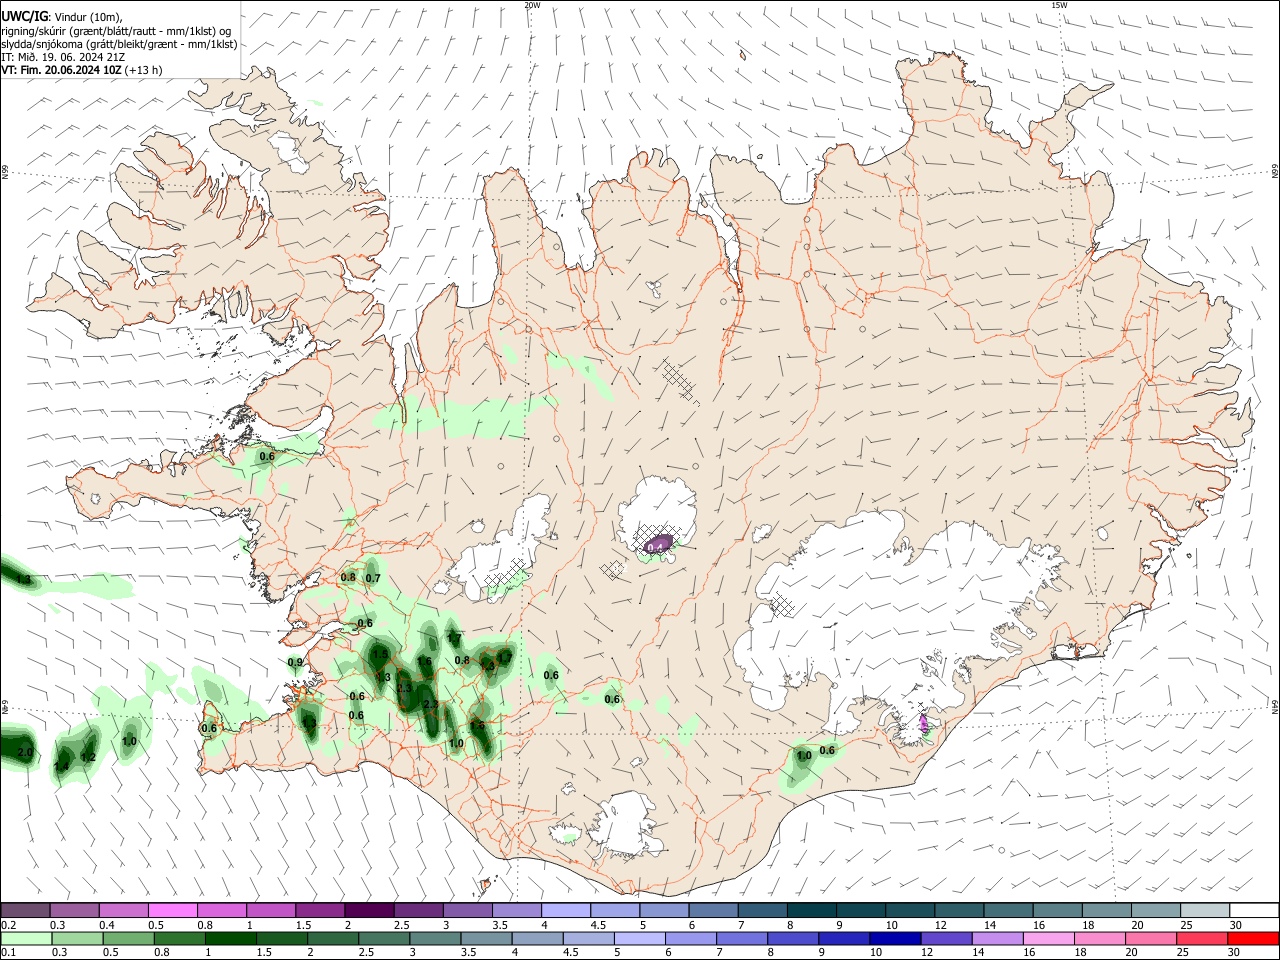Click the 'slydda/snjókoma' legend description line
1280x960 pixels.
119,44
